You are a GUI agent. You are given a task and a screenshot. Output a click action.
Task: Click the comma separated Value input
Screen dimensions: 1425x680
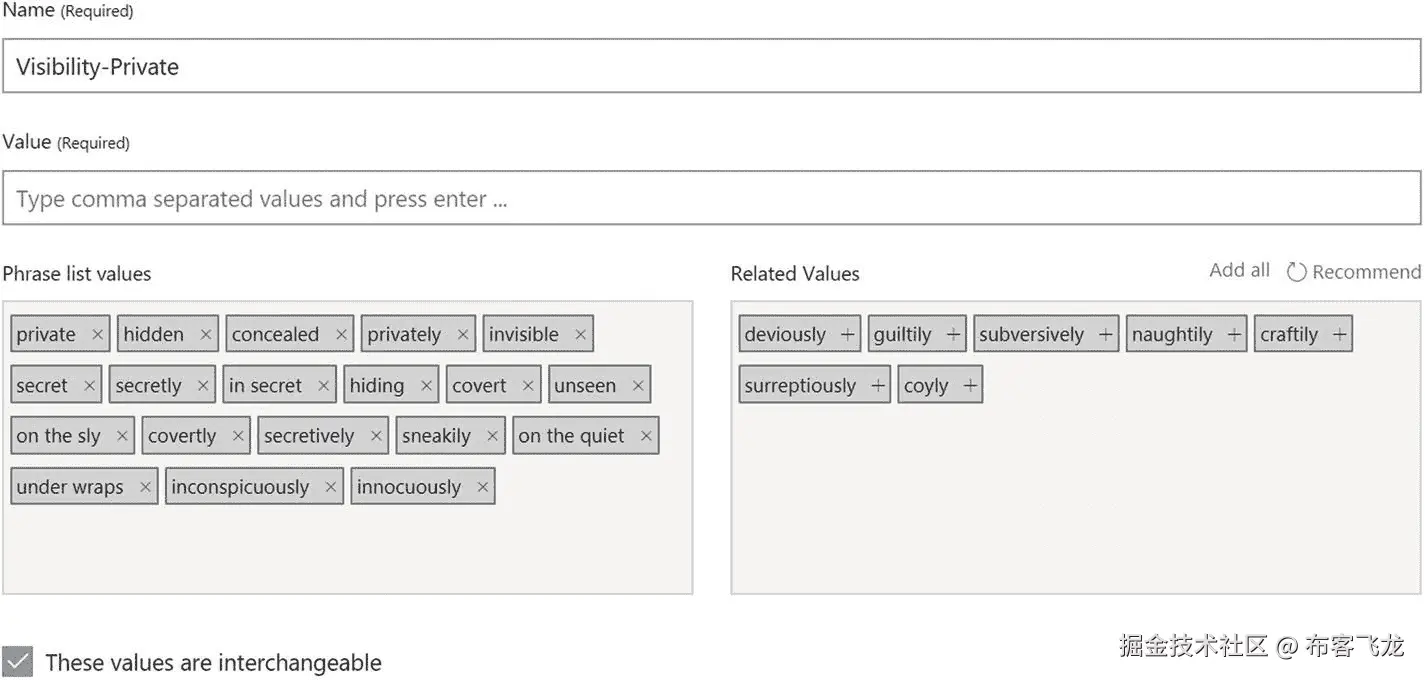pos(711,199)
